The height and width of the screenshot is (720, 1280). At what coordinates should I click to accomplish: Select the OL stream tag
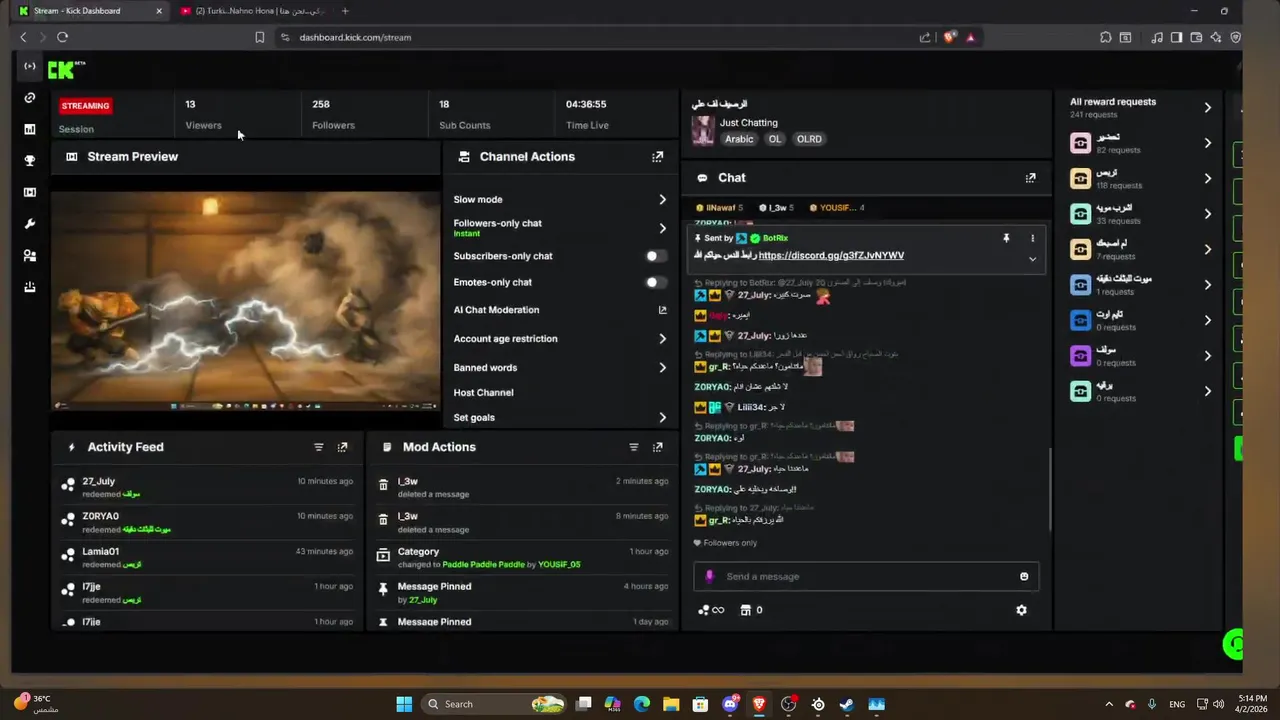click(775, 139)
